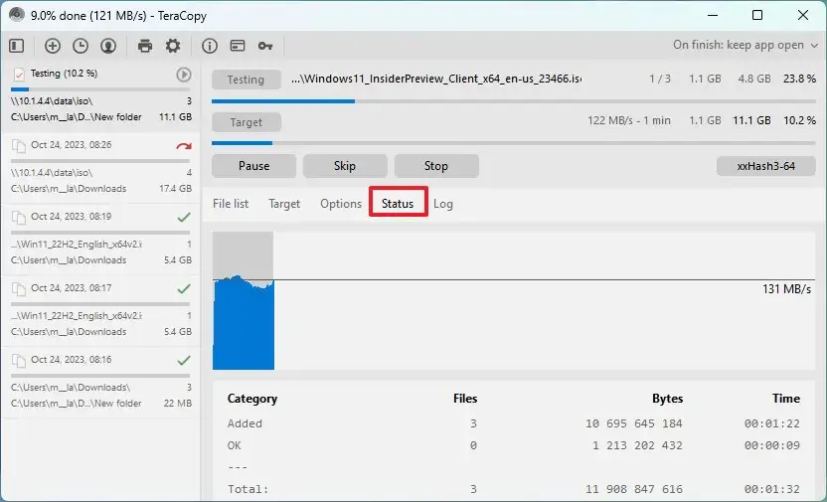Screen dimensions: 827x502
Task: Maximize the TeraCopy window
Action: (x=757, y=15)
